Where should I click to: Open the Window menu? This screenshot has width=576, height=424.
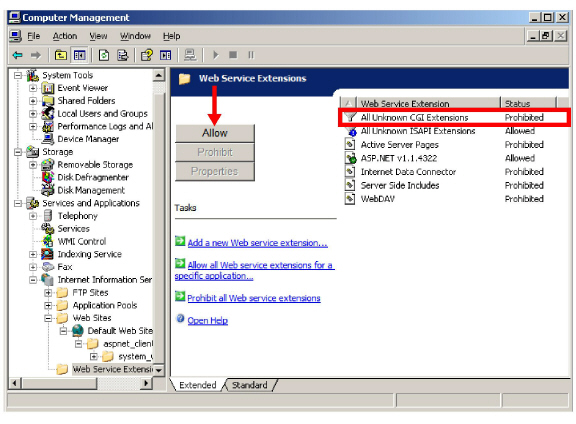coord(135,36)
